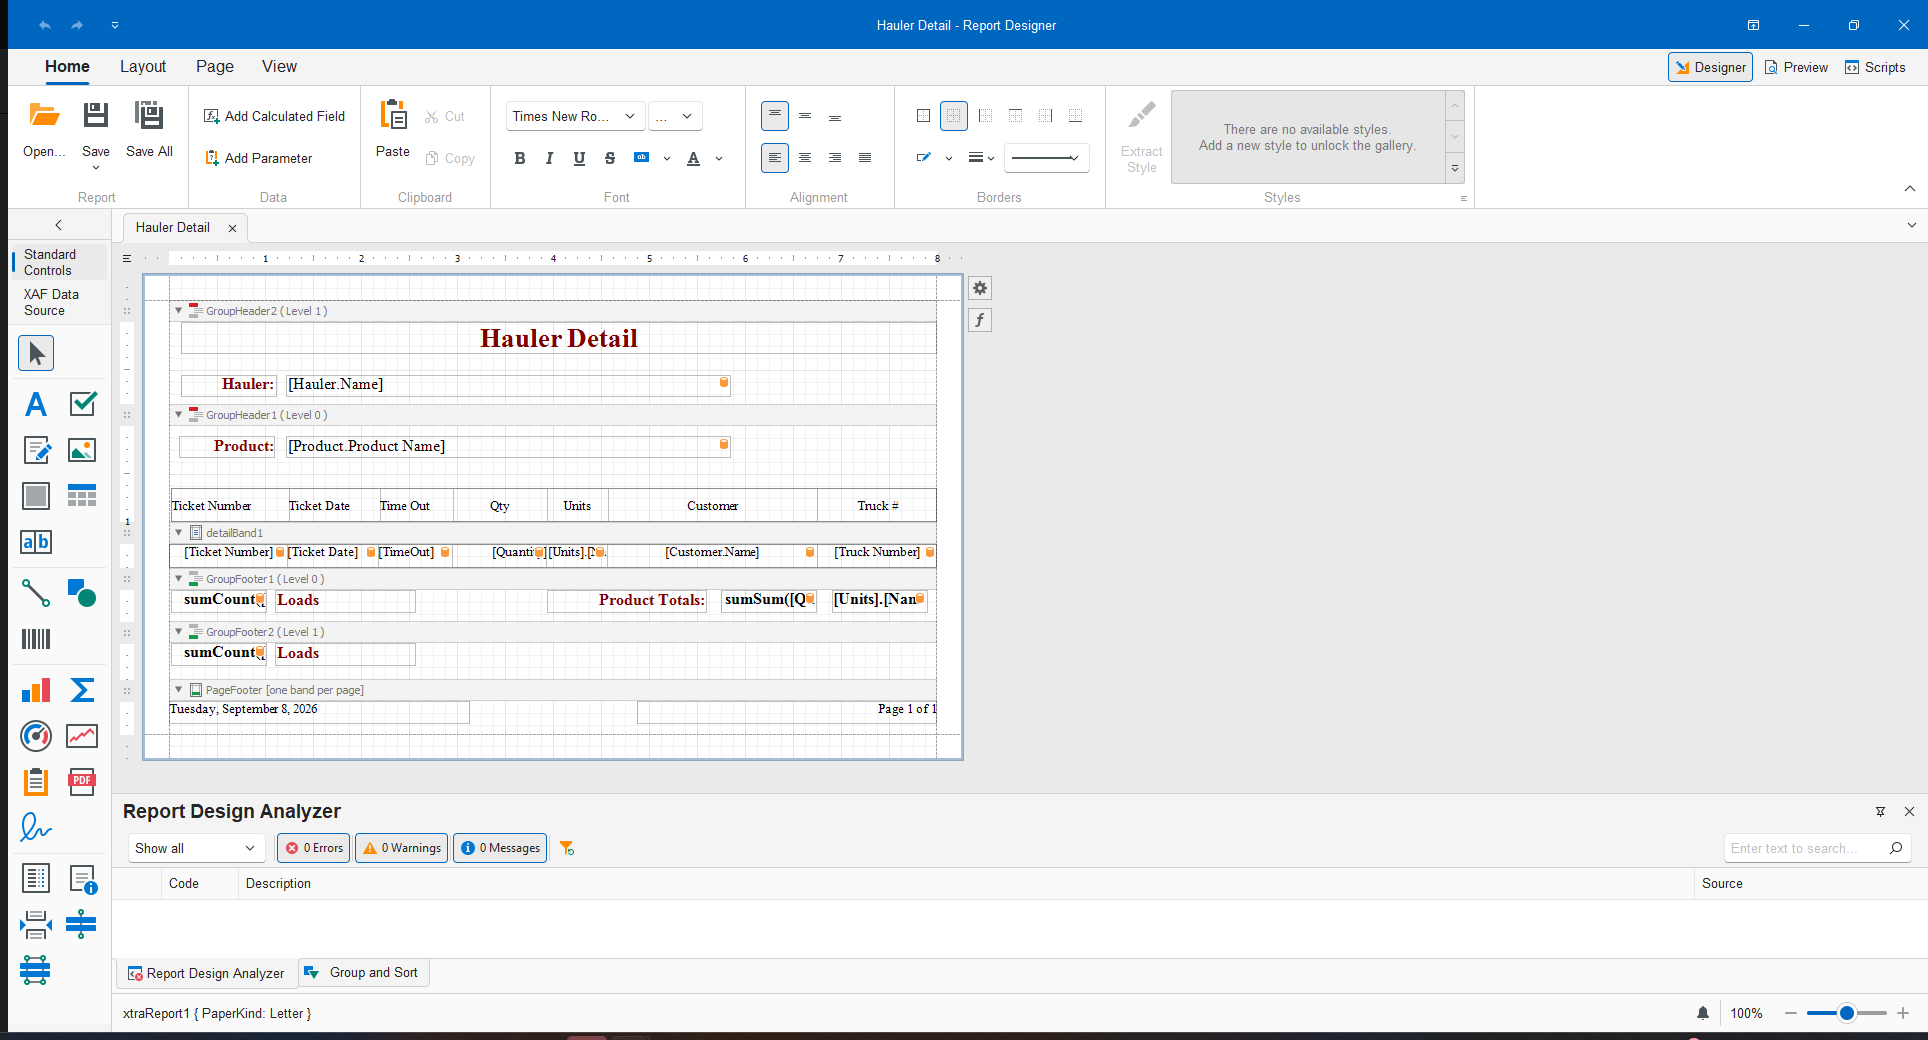Screen dimensions: 1928x1040
Task: Toggle underline font formatting
Action: coord(579,158)
